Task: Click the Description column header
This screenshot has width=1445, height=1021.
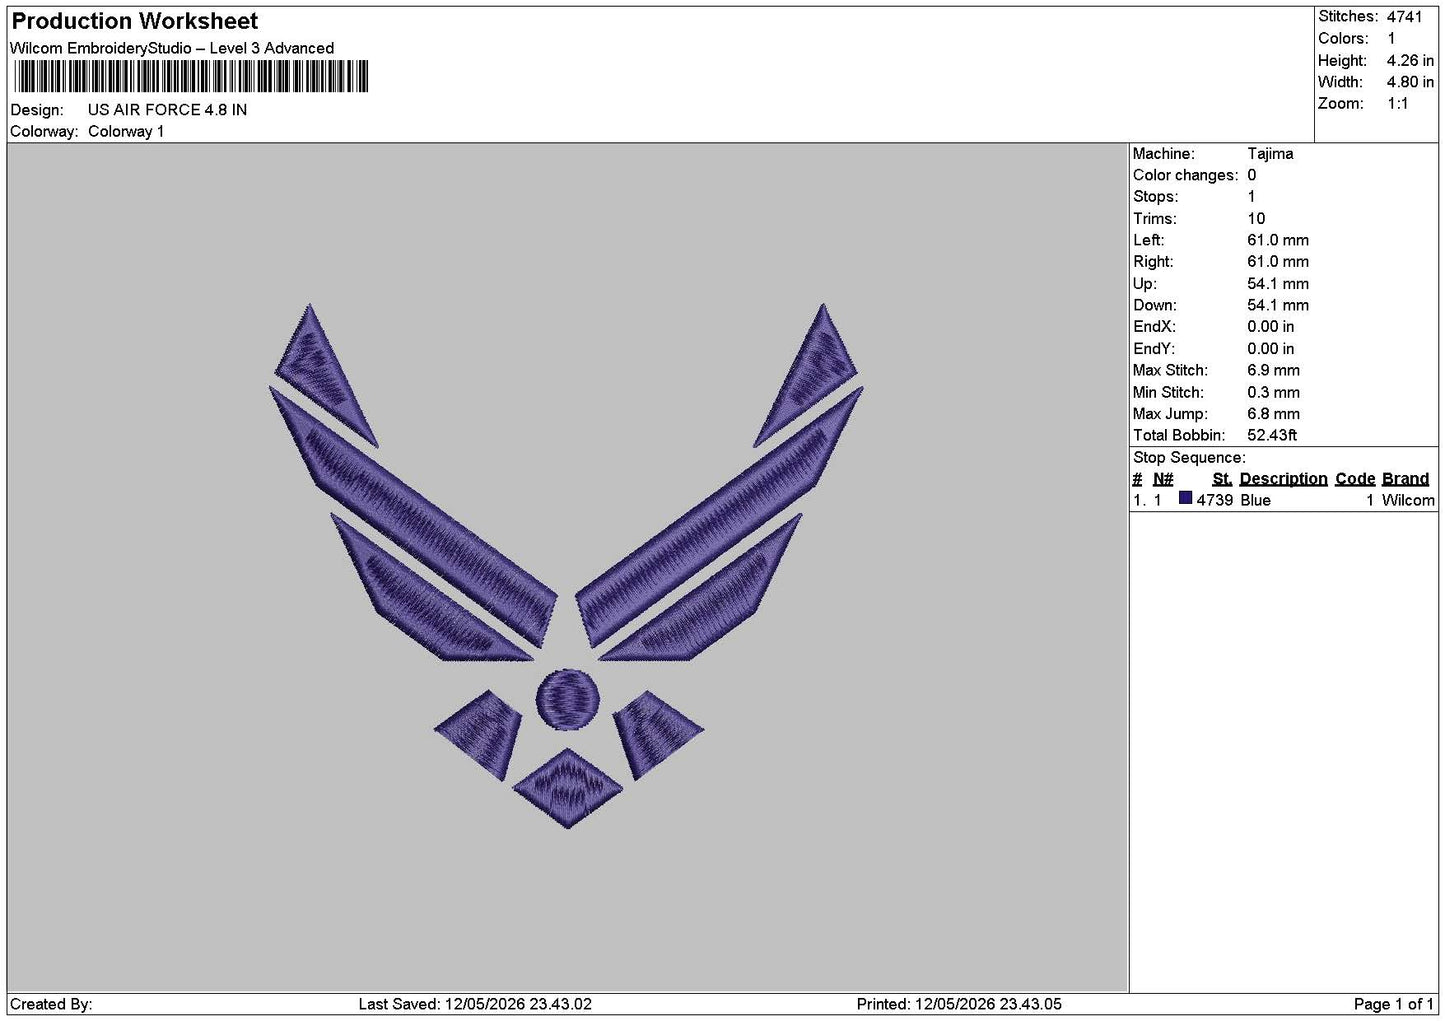Action: [1283, 479]
